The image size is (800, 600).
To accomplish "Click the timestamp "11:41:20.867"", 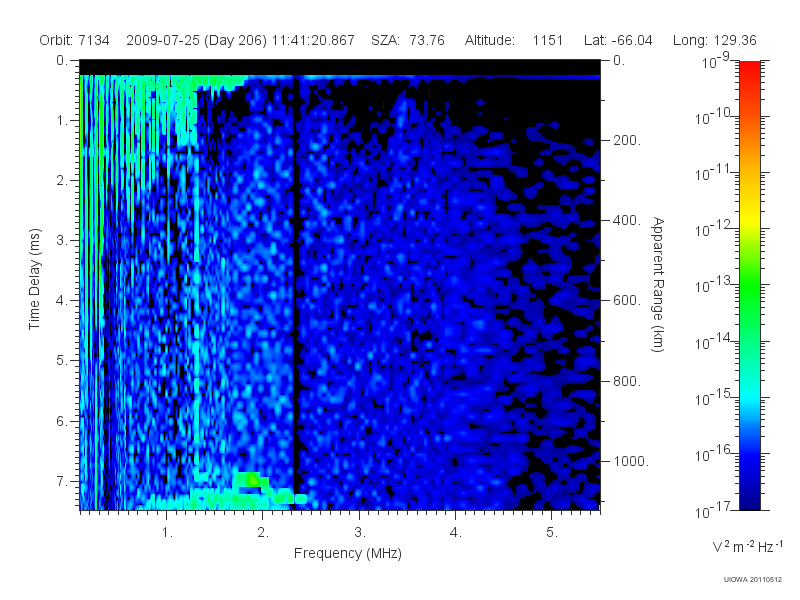I will pos(313,40).
